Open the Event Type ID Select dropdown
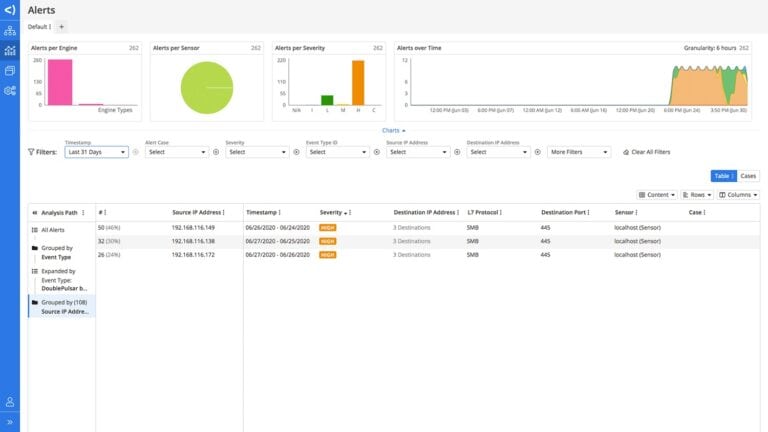 point(337,152)
